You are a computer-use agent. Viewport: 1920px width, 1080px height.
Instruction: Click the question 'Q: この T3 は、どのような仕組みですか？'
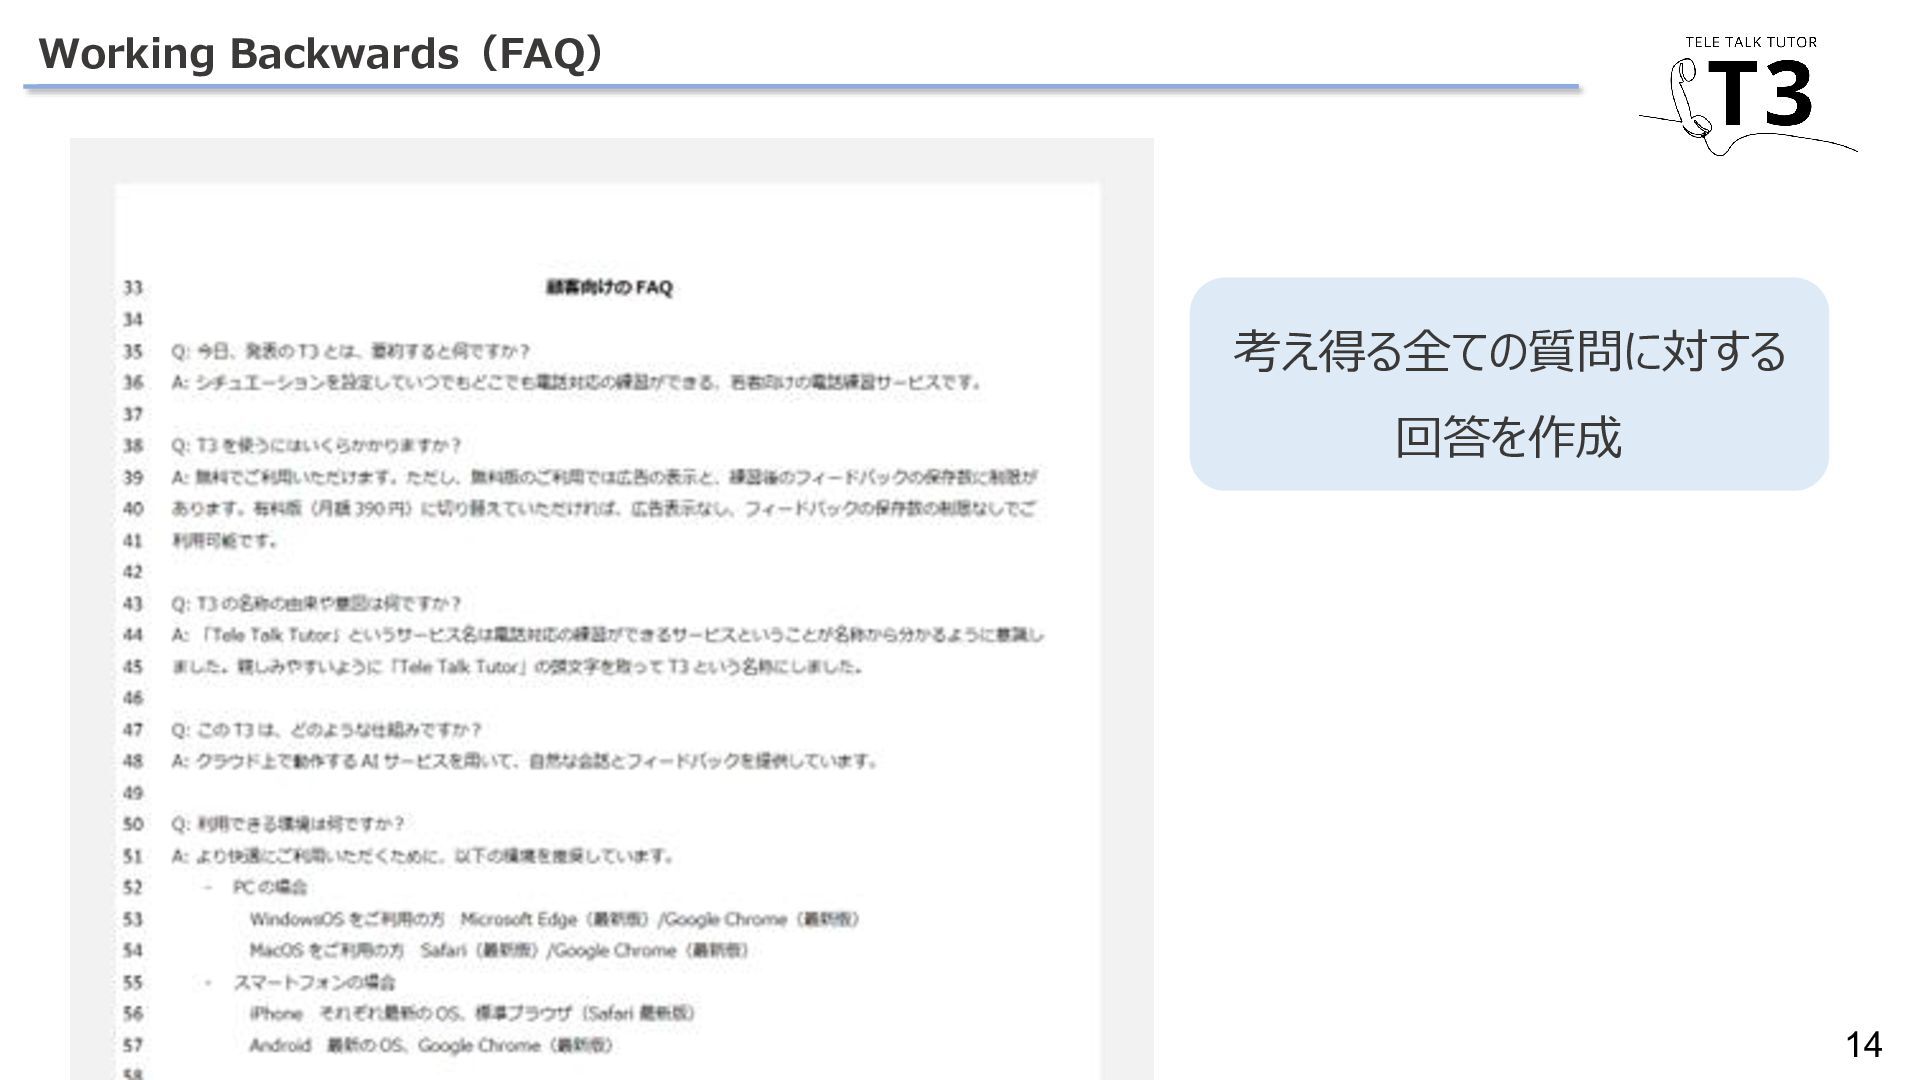tap(326, 729)
